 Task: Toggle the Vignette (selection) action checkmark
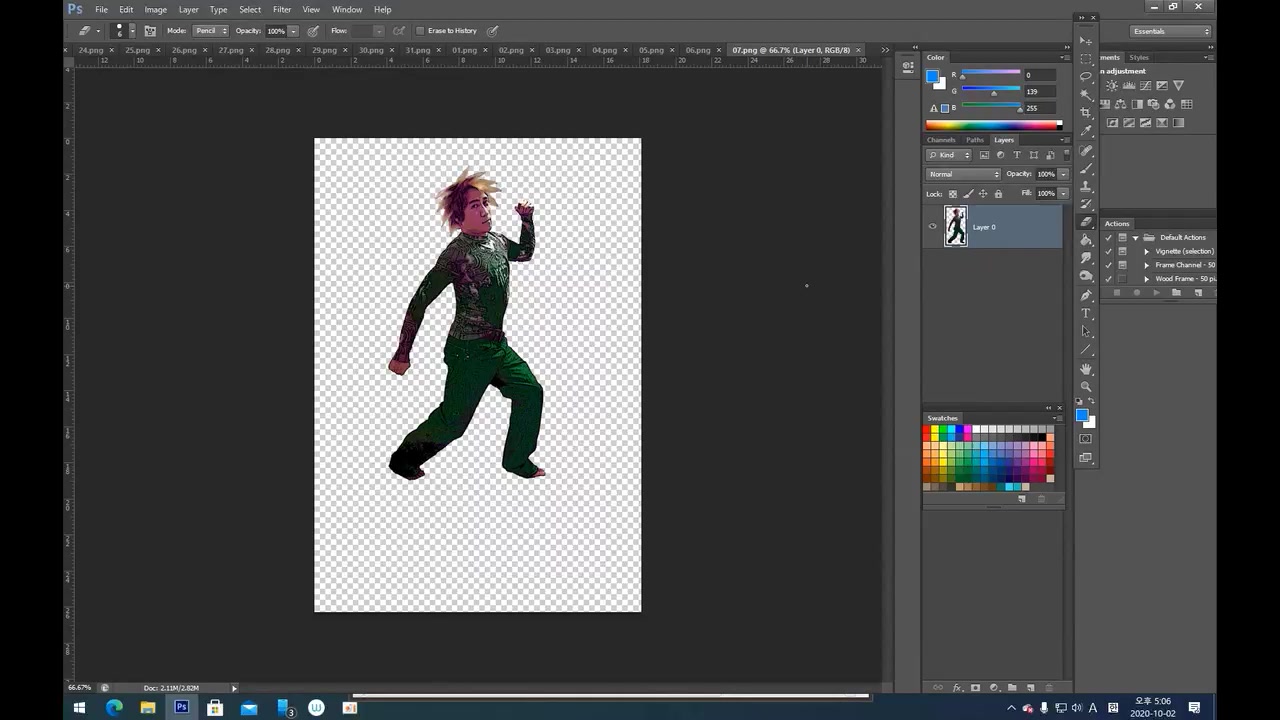click(x=1108, y=251)
